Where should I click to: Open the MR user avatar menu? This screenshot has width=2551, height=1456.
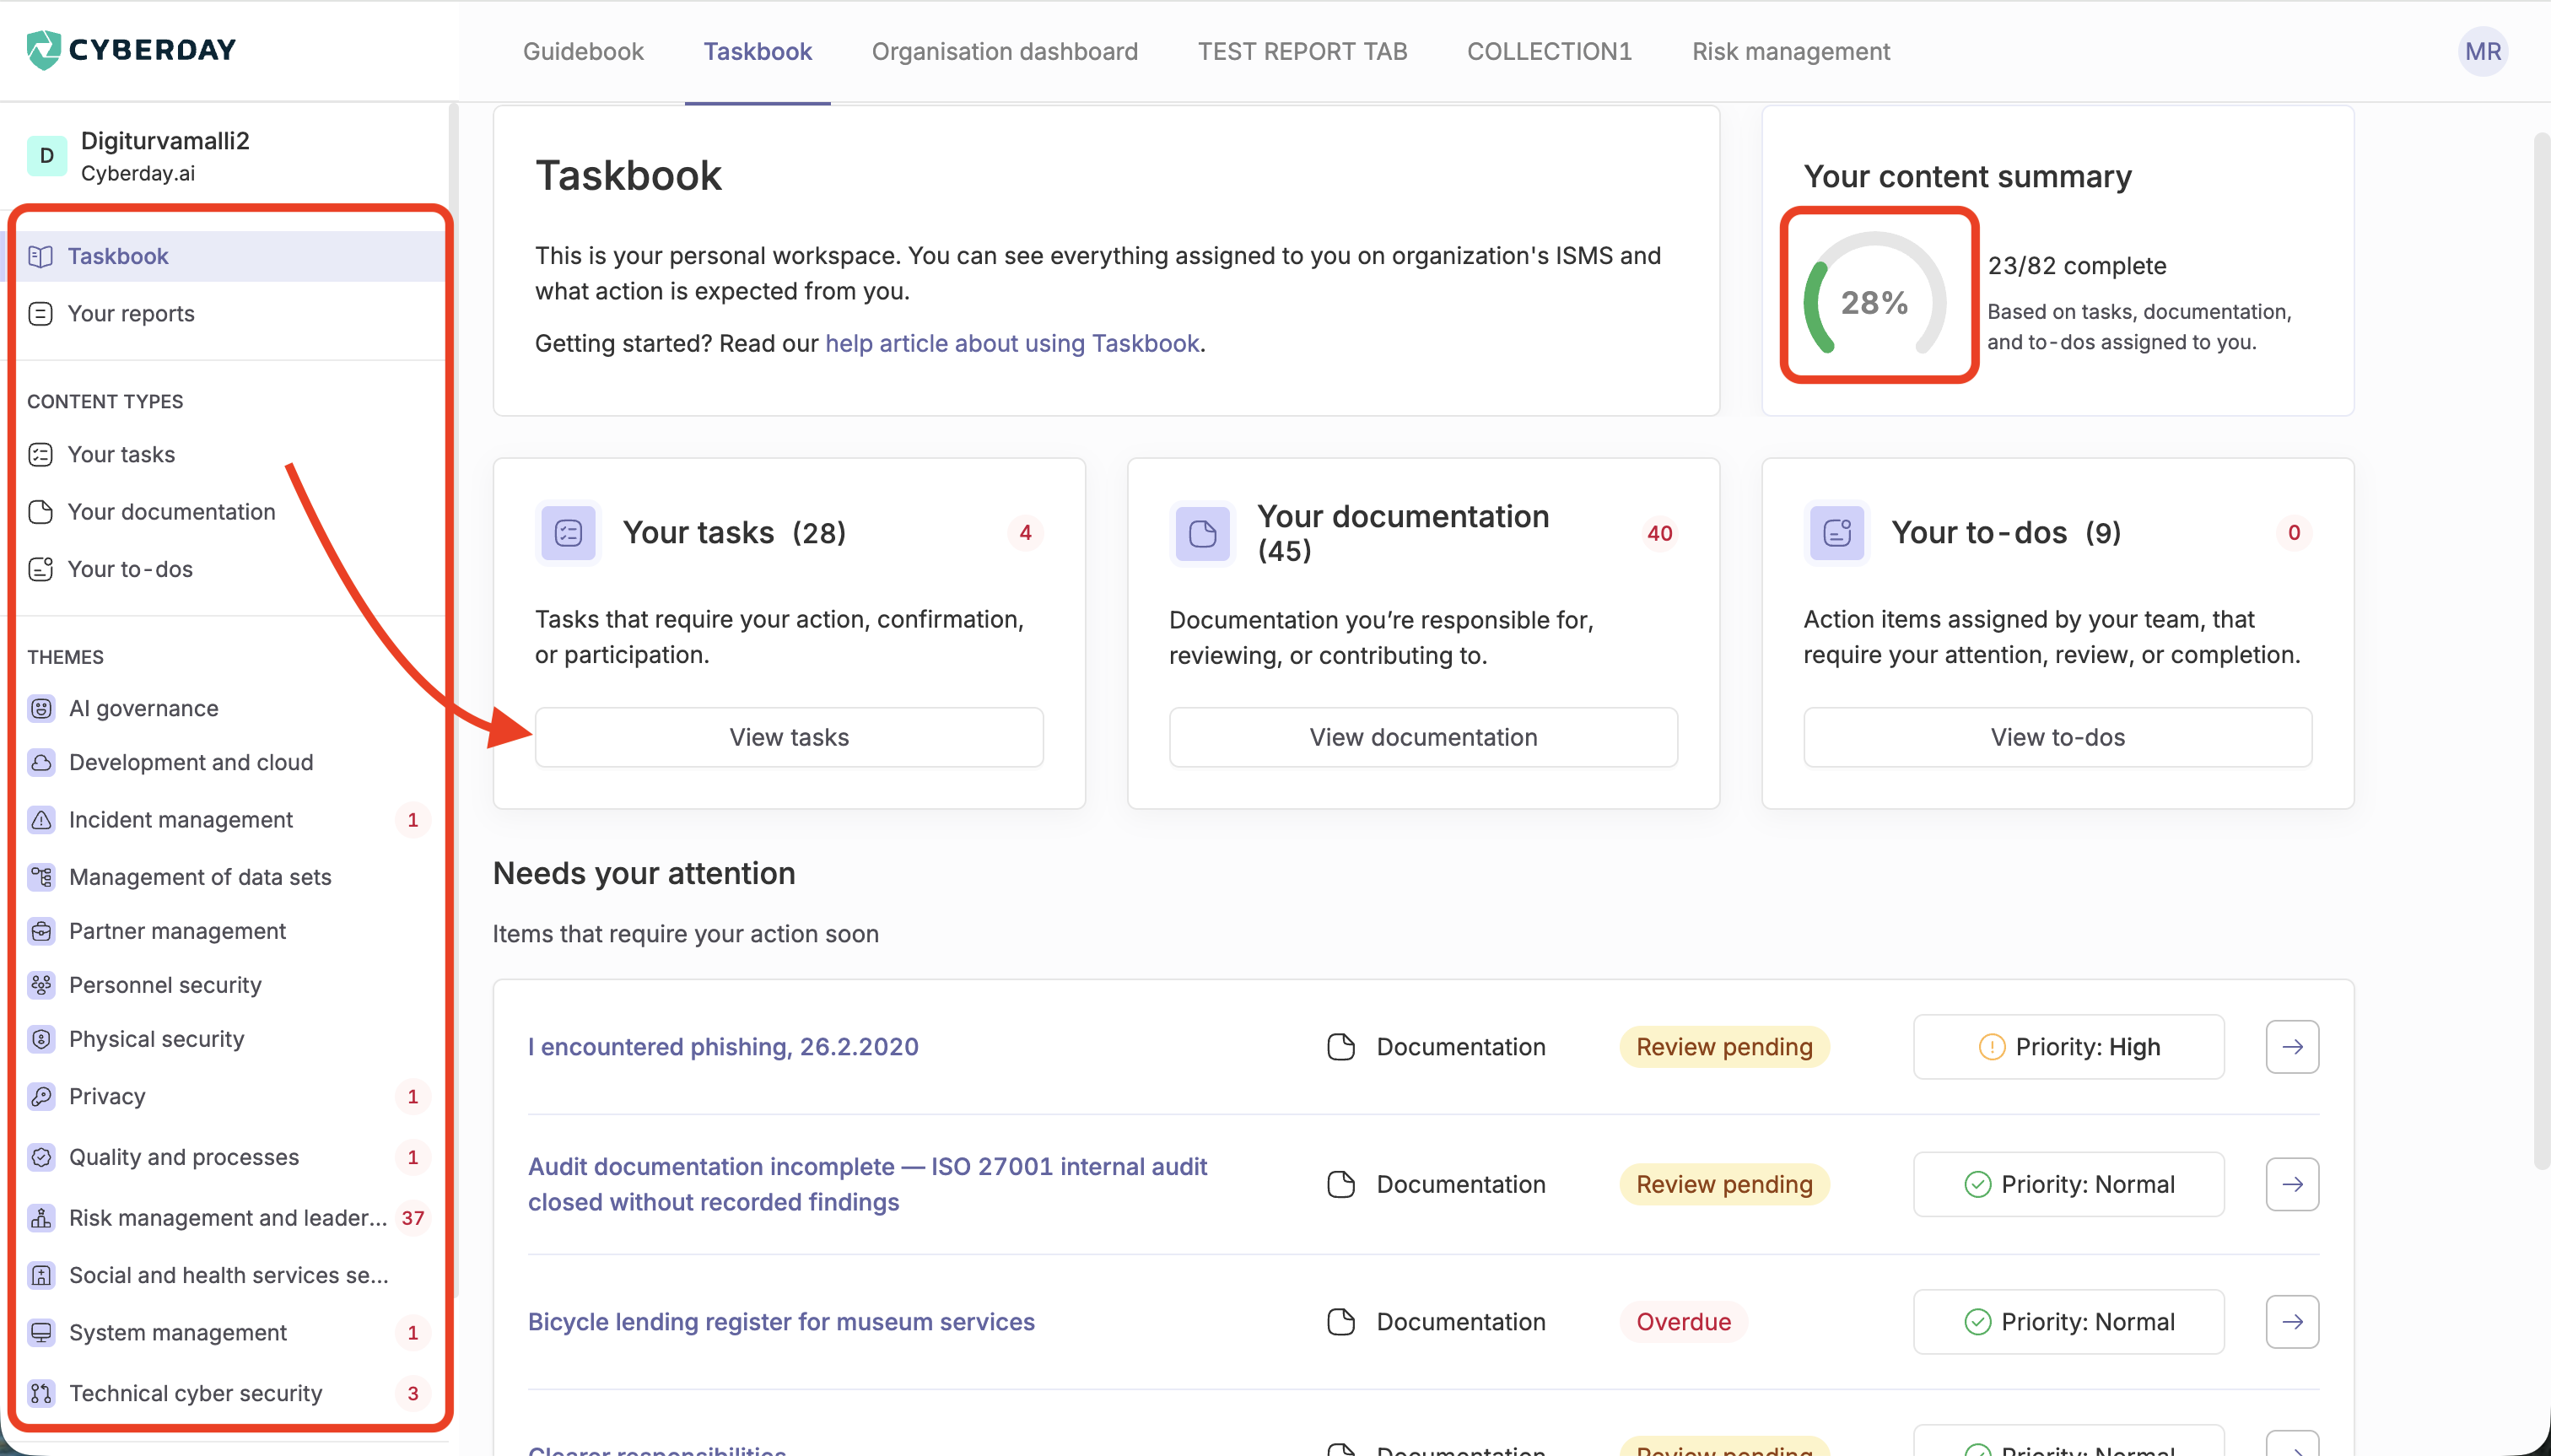(x=2482, y=51)
